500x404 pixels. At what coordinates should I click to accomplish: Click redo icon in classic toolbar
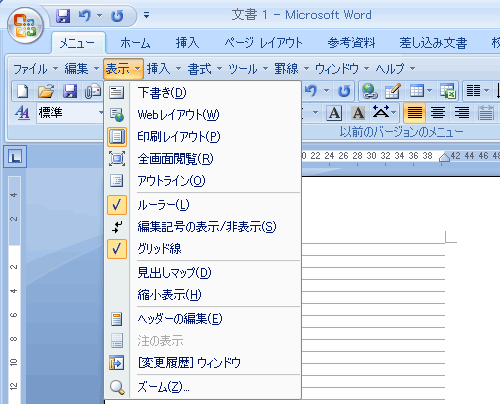344,91
